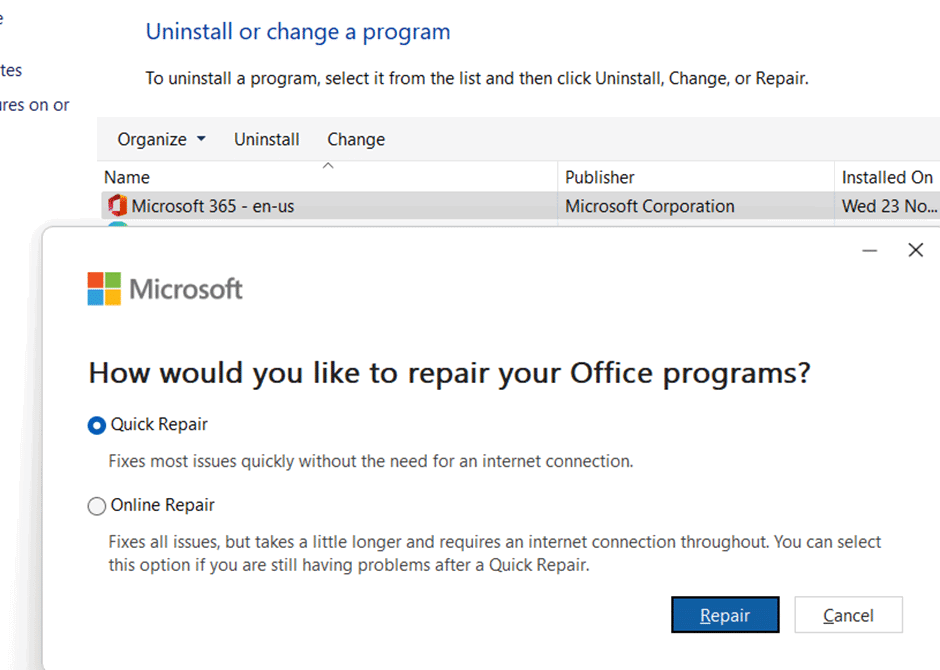Viewport: 940px width, 670px height.
Task: Close the Office repair dialog
Action: (x=915, y=250)
